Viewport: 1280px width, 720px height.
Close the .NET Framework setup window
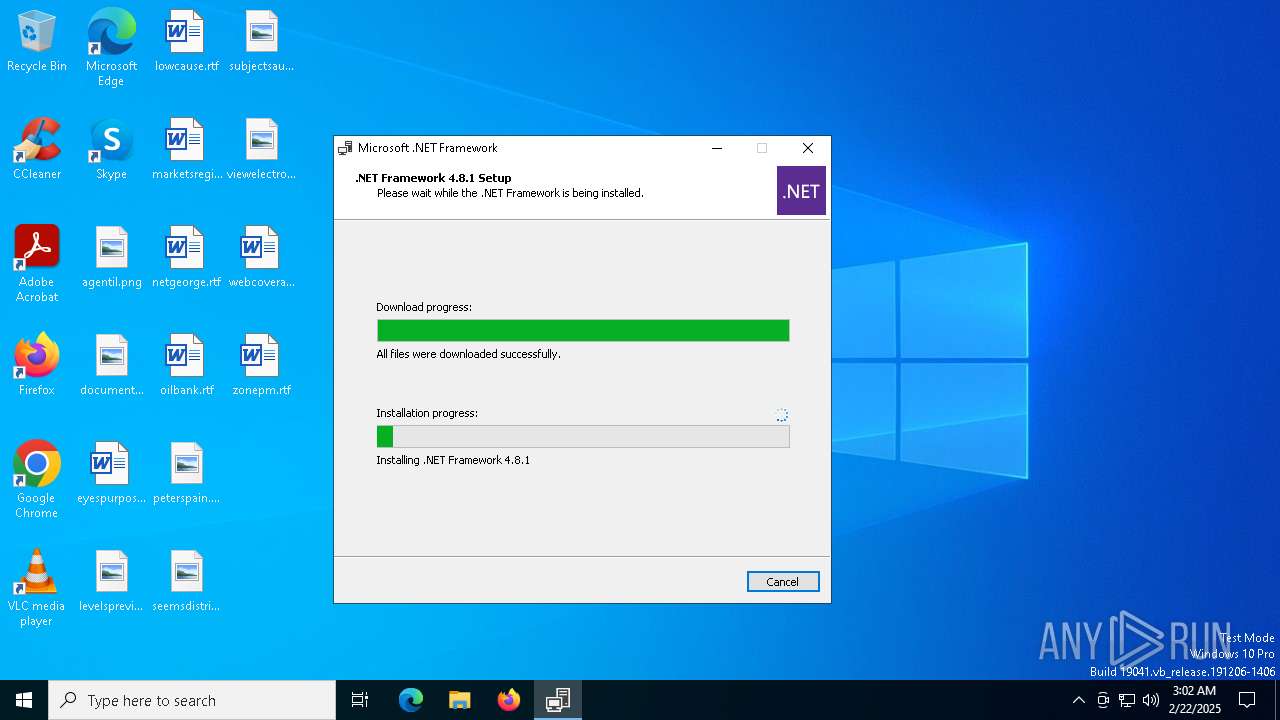(x=808, y=148)
